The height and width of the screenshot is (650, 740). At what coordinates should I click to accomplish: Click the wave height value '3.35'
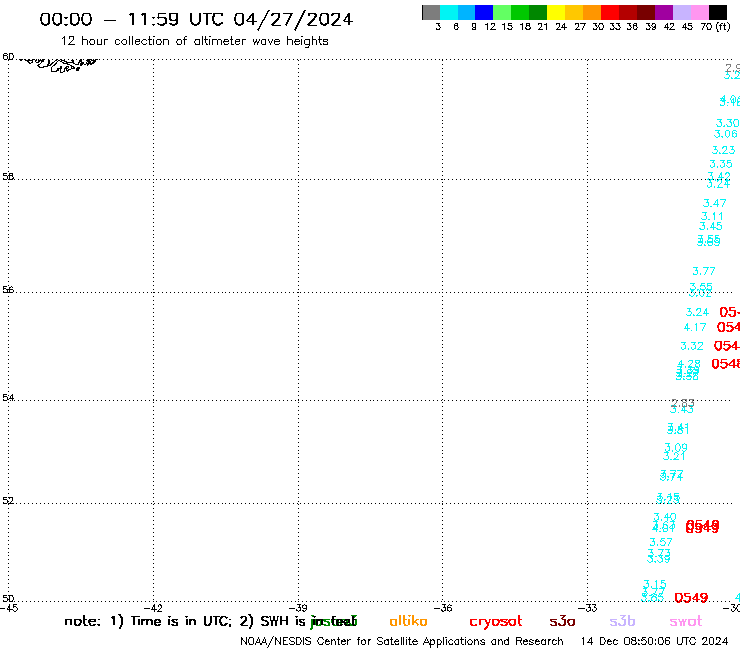click(721, 164)
